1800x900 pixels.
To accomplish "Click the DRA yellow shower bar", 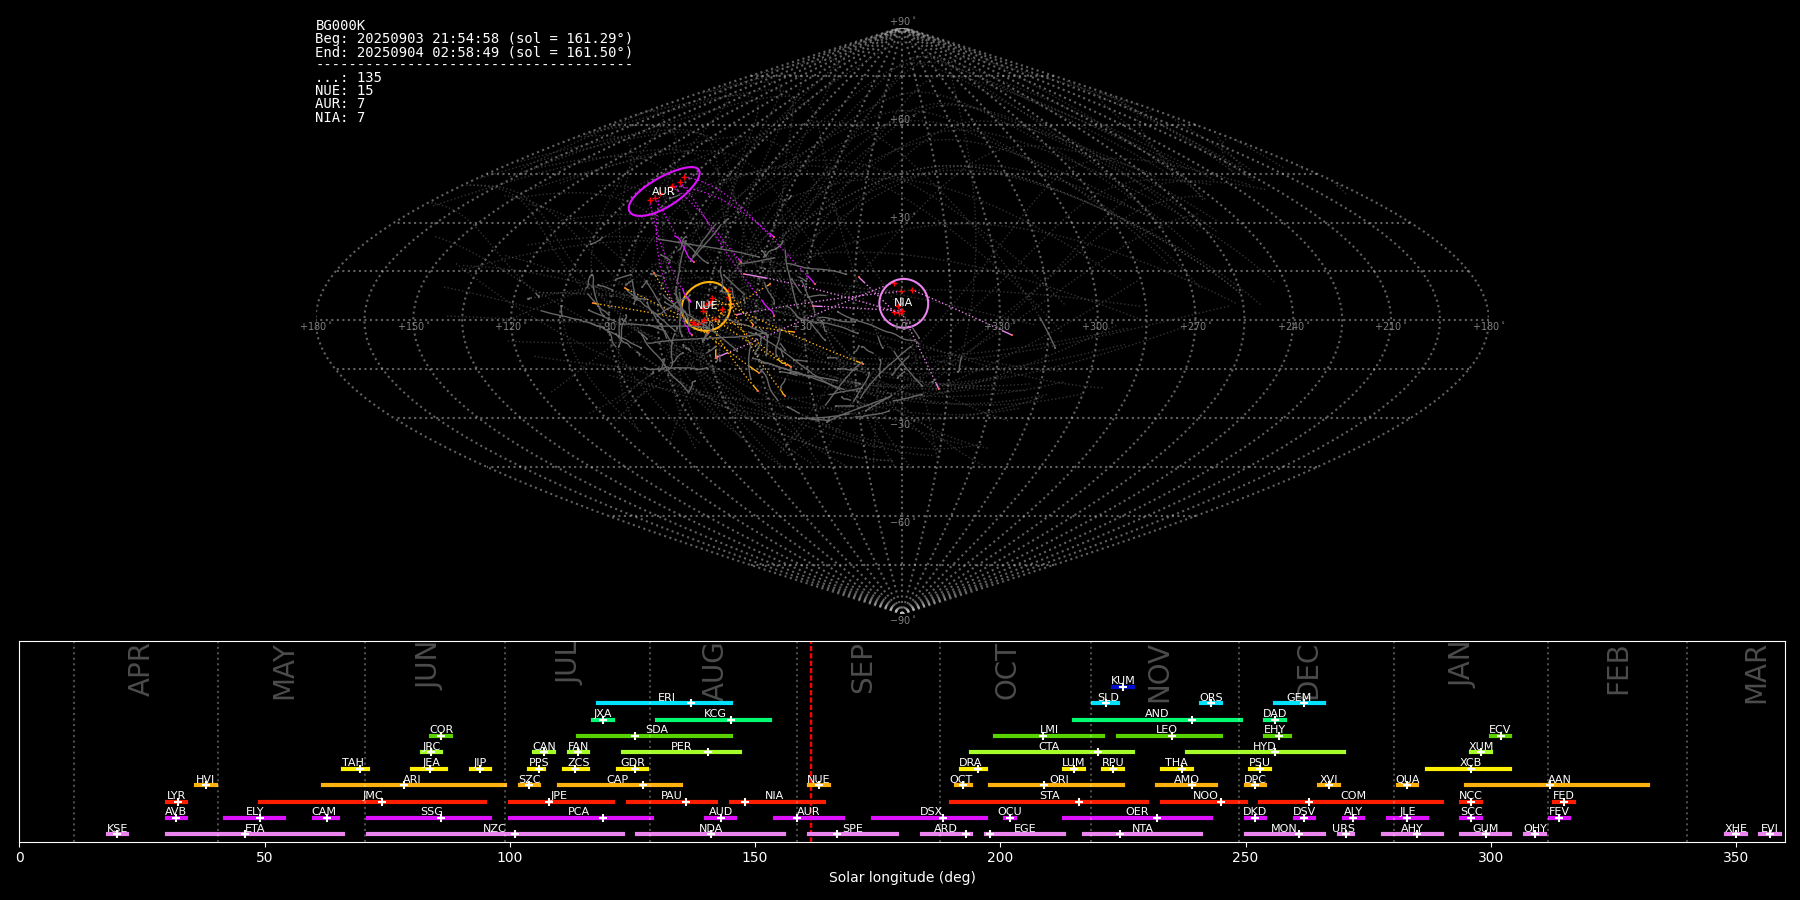I will click(973, 768).
